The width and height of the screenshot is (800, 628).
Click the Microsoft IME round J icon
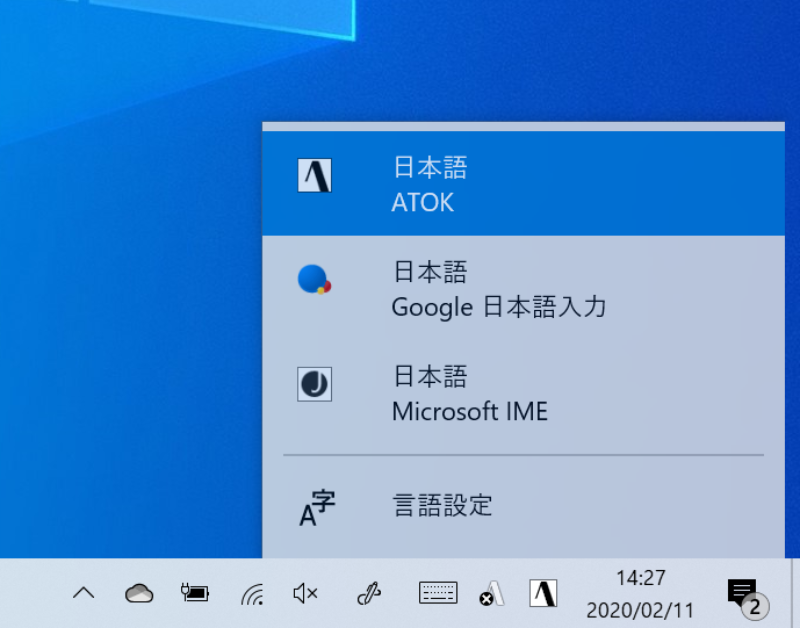click(x=314, y=385)
